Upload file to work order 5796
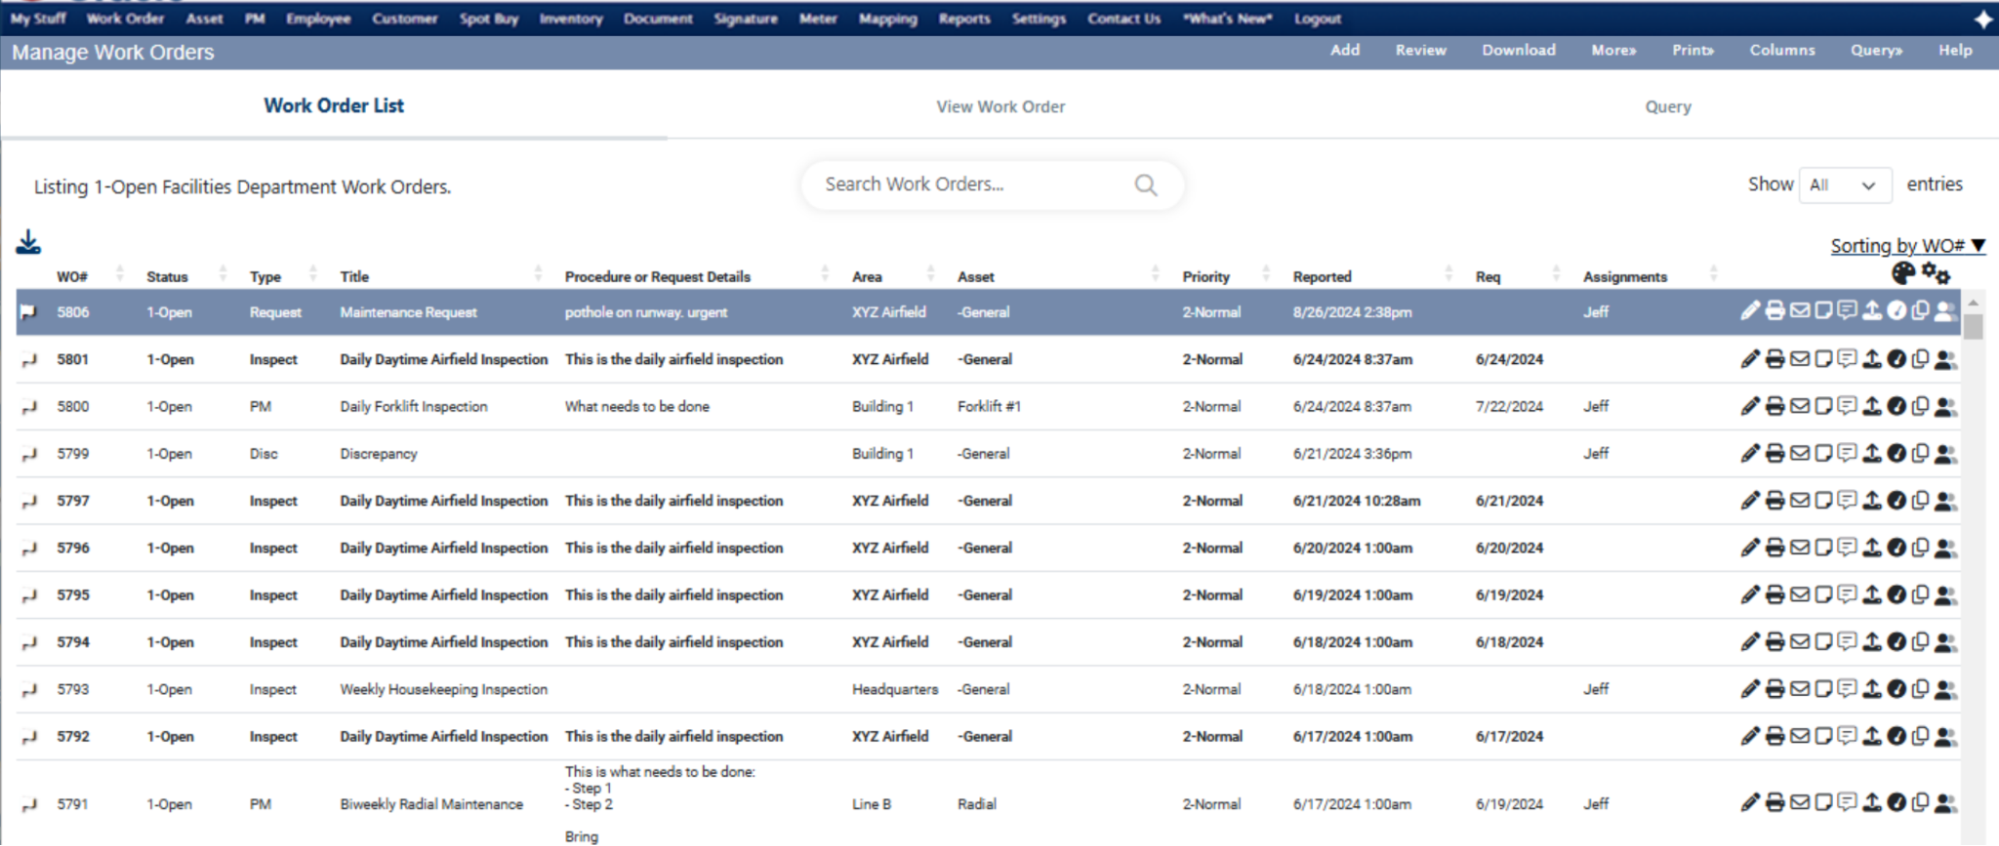This screenshot has width=1999, height=846. 1872,547
